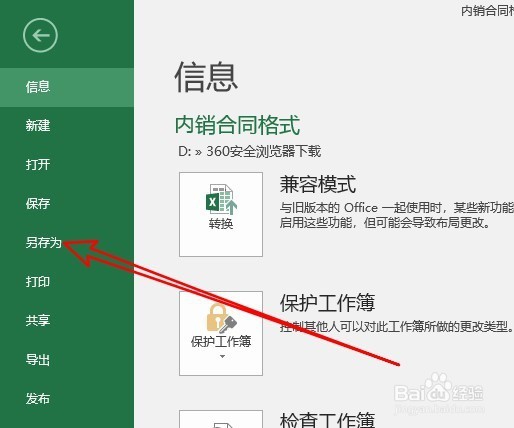Open the 保护工作簿 dropdown button
The height and width of the screenshot is (428, 514).
tap(221, 333)
